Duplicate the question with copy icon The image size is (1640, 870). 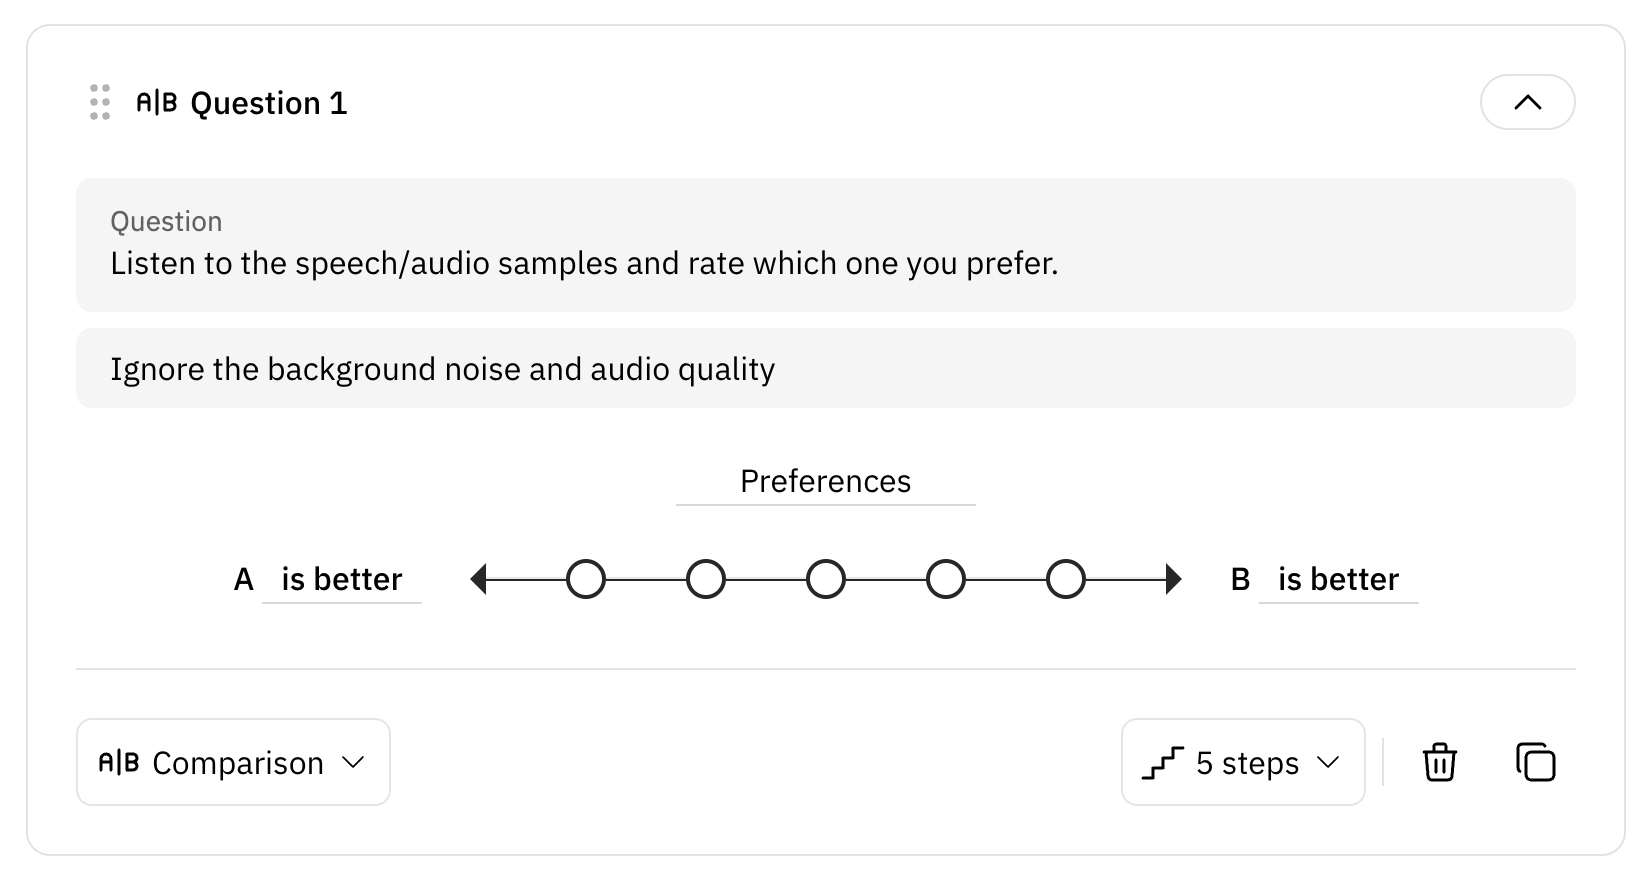coord(1535,762)
